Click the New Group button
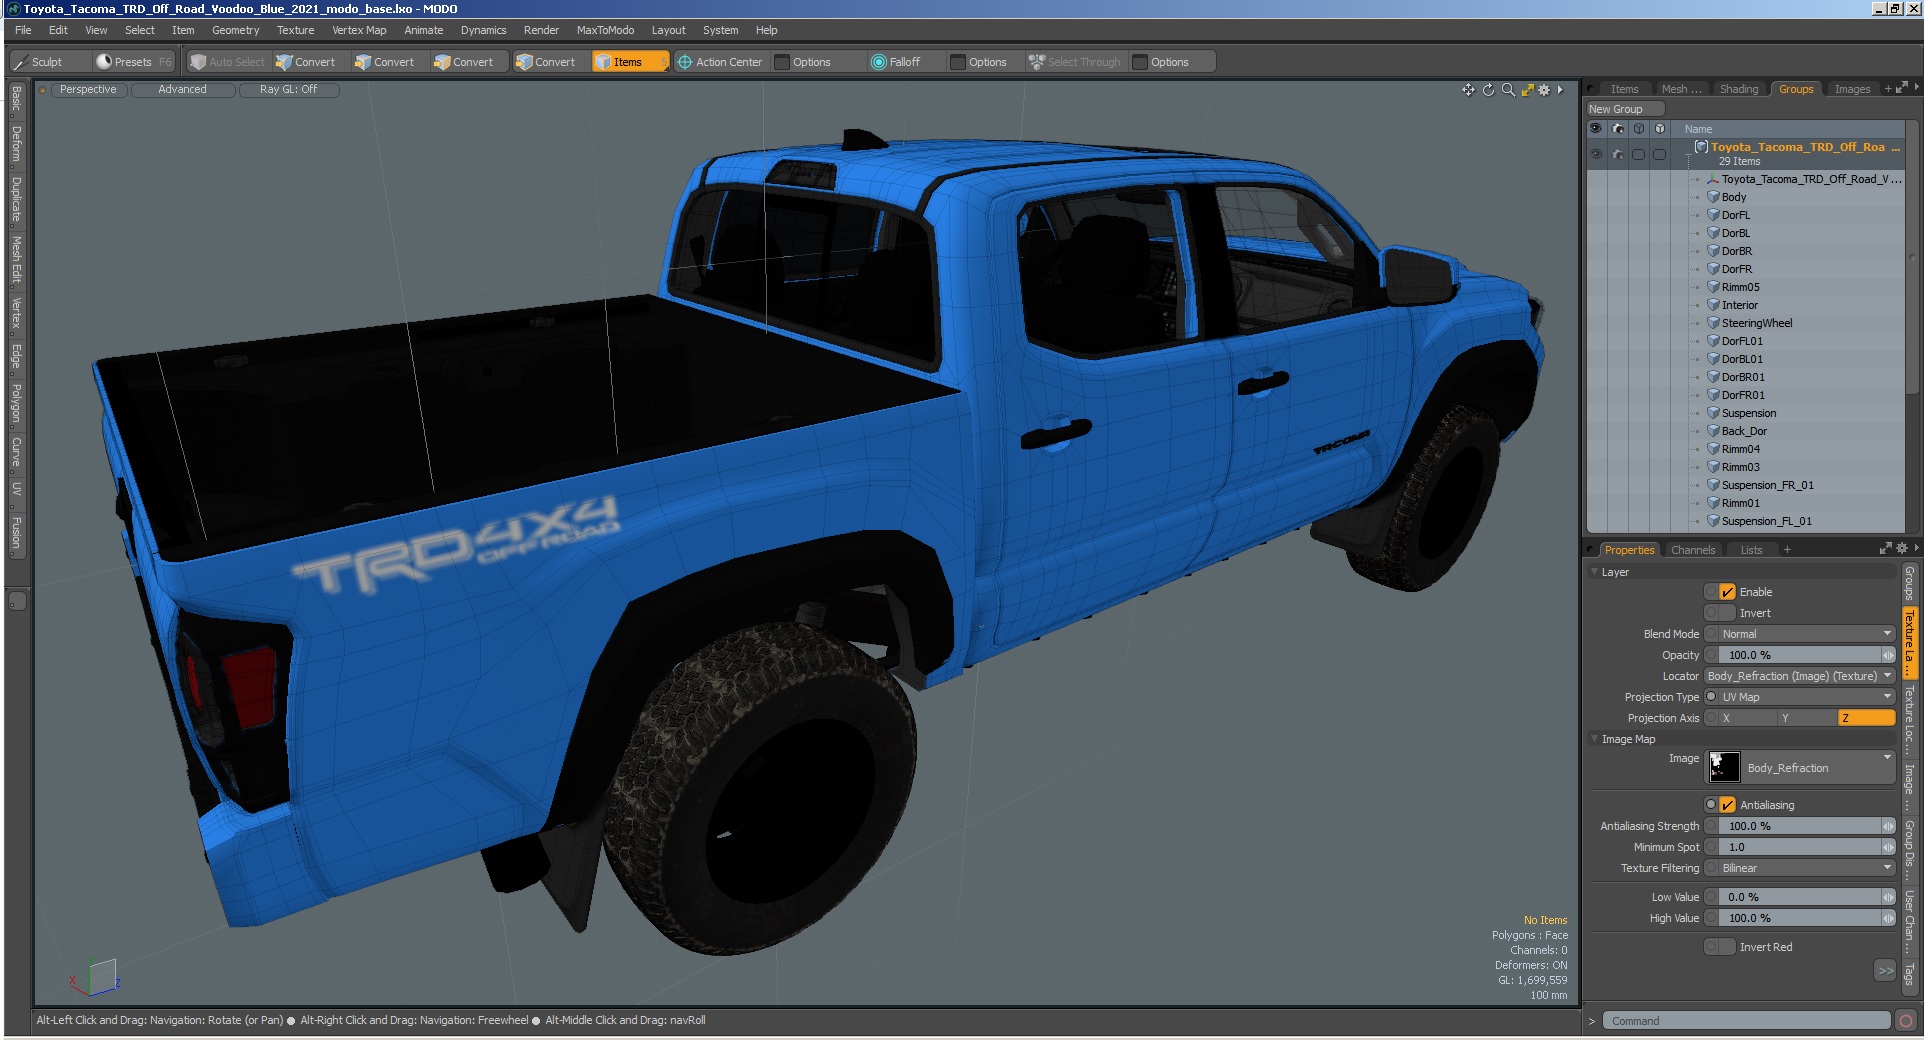This screenshot has height=1040, width=1924. point(1625,109)
